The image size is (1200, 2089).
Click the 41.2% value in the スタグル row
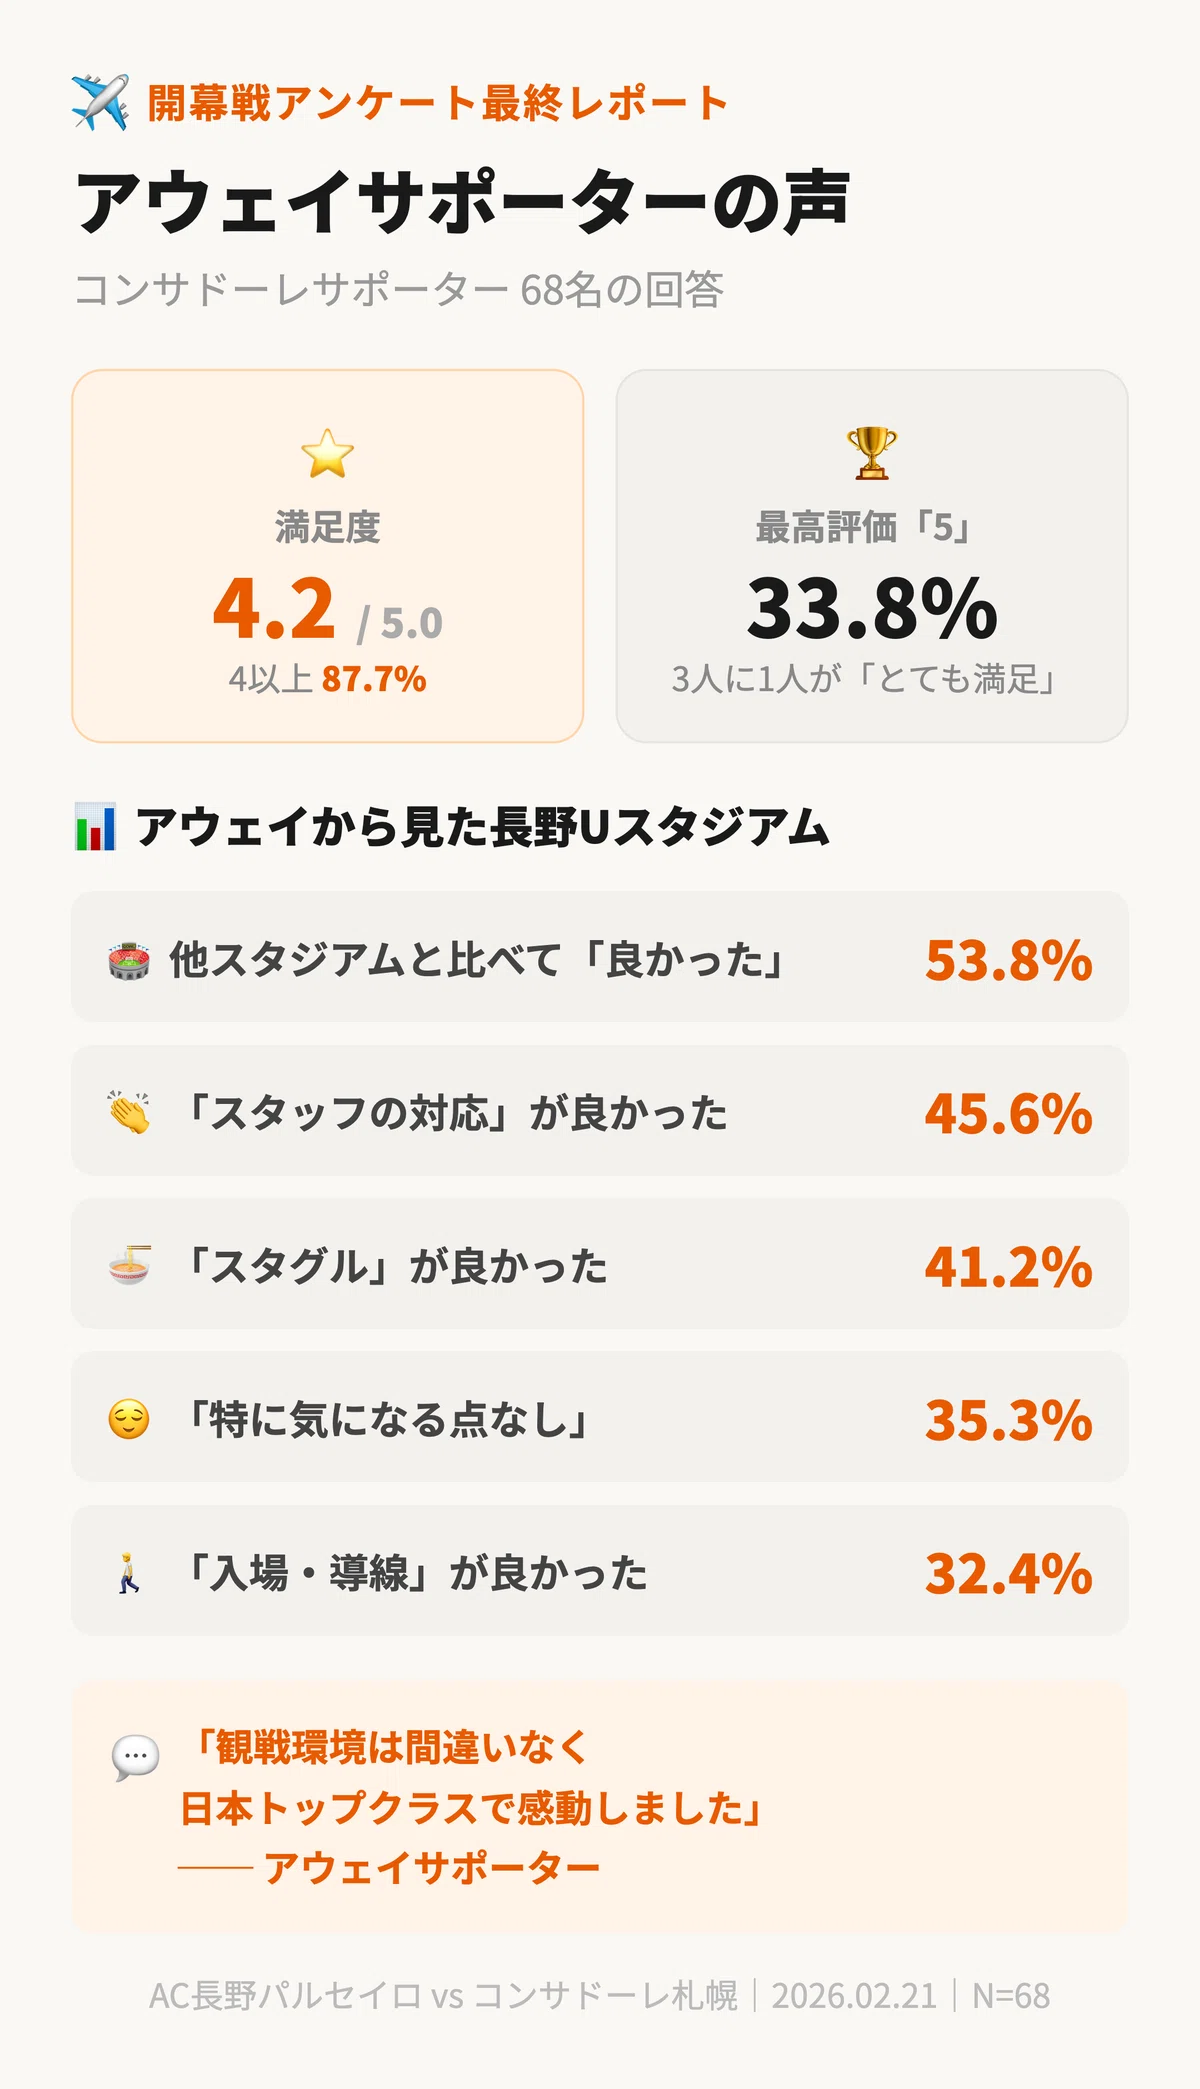(1008, 1267)
